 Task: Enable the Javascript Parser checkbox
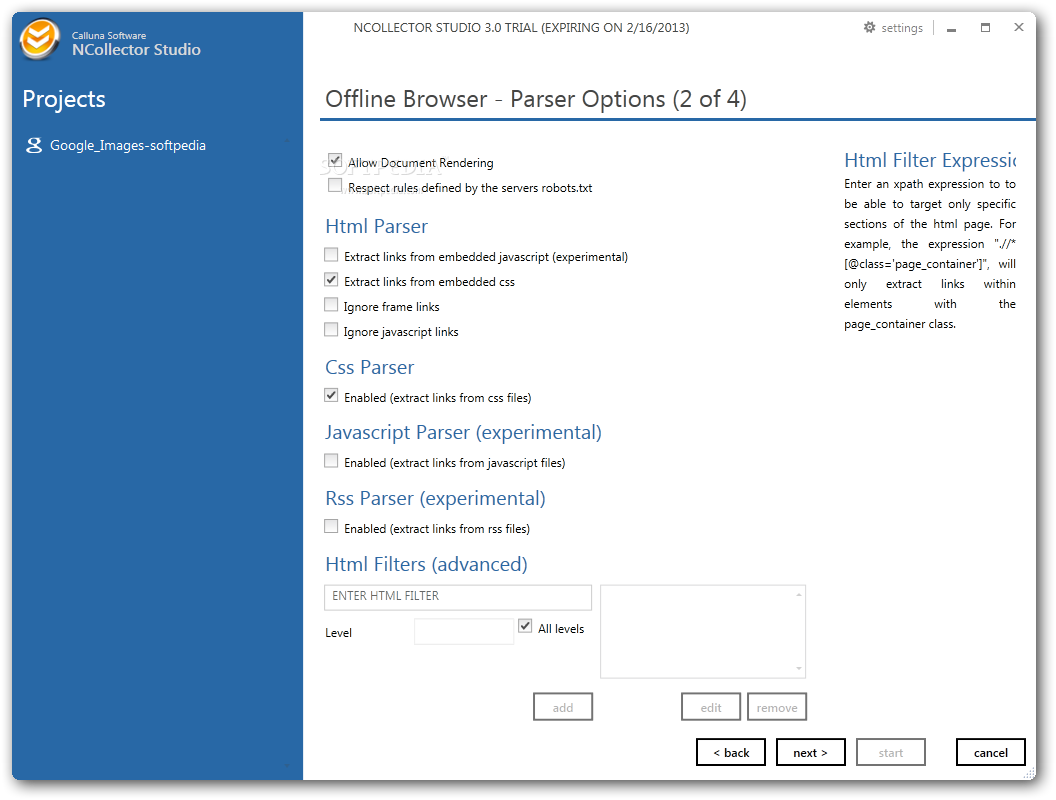click(x=331, y=461)
